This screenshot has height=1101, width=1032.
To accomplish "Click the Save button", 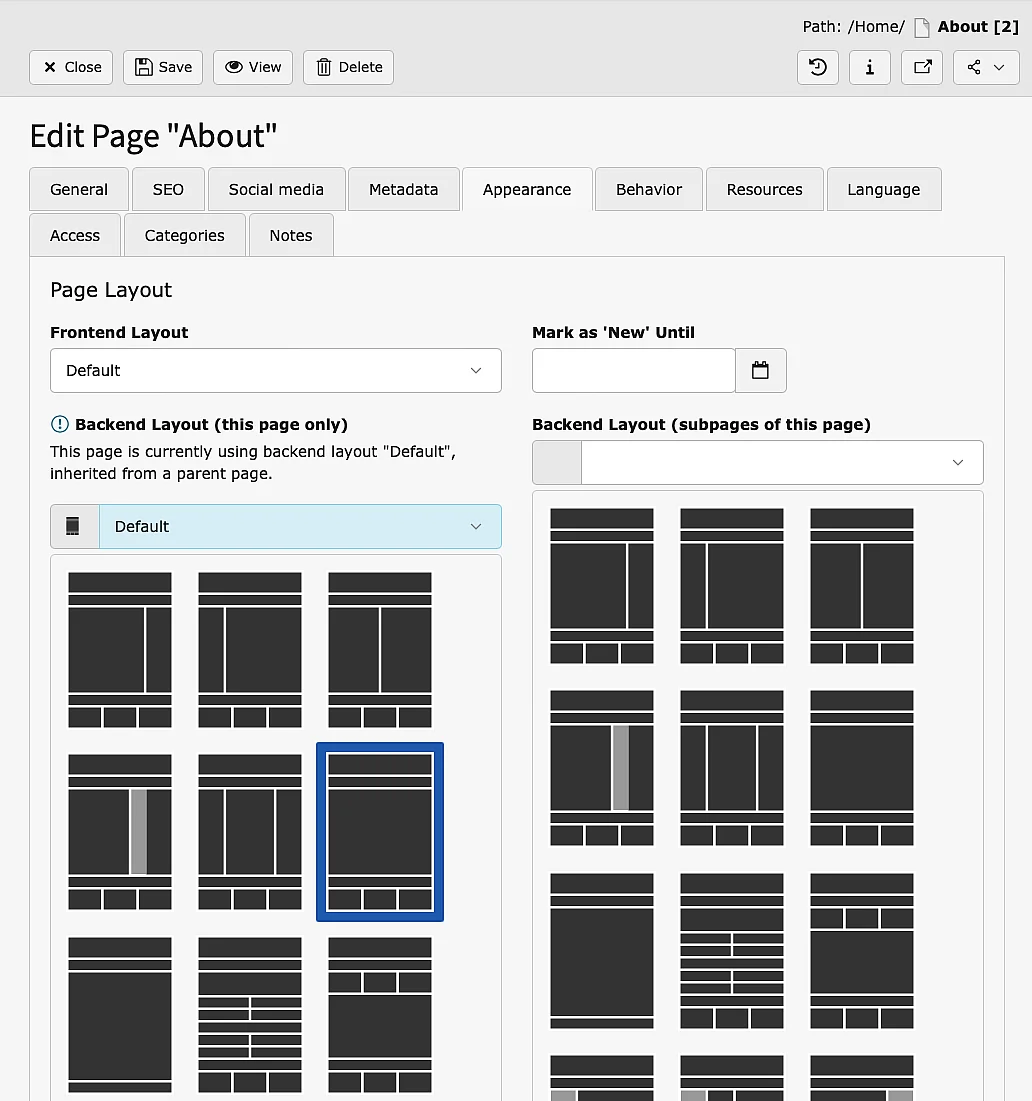I will (x=163, y=67).
